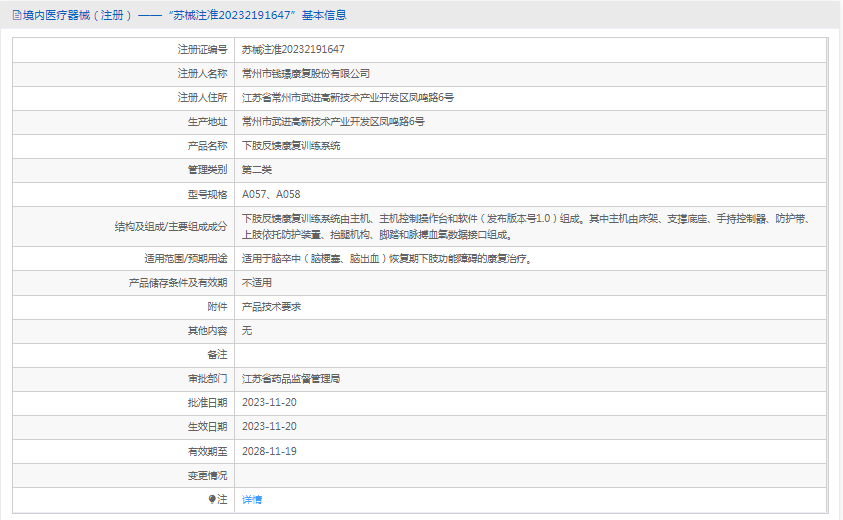Click the 产品储存条件及有效期 label

pyautogui.click(x=177, y=283)
